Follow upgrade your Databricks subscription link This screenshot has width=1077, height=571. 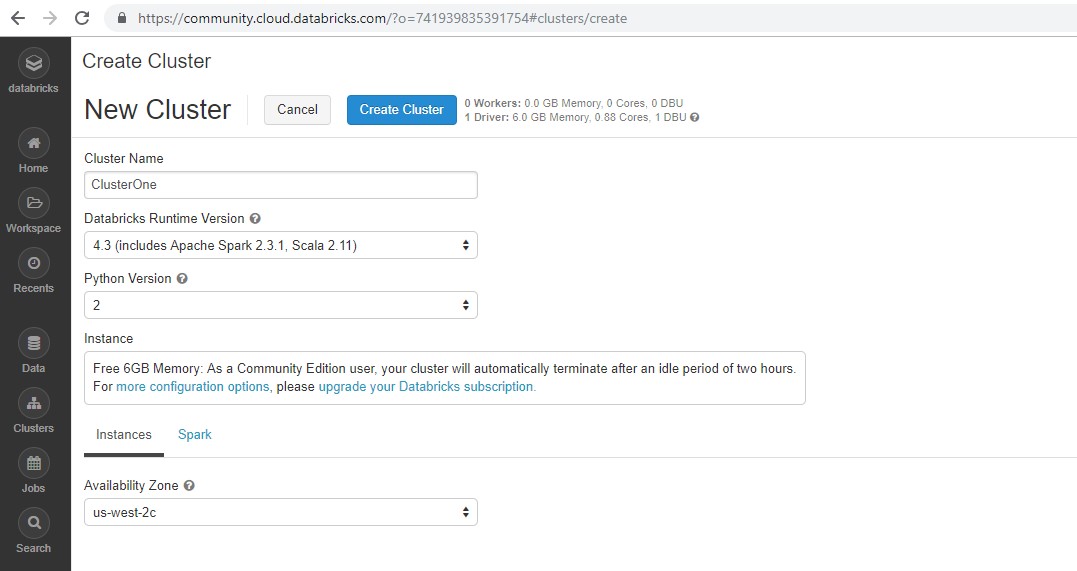pos(426,387)
